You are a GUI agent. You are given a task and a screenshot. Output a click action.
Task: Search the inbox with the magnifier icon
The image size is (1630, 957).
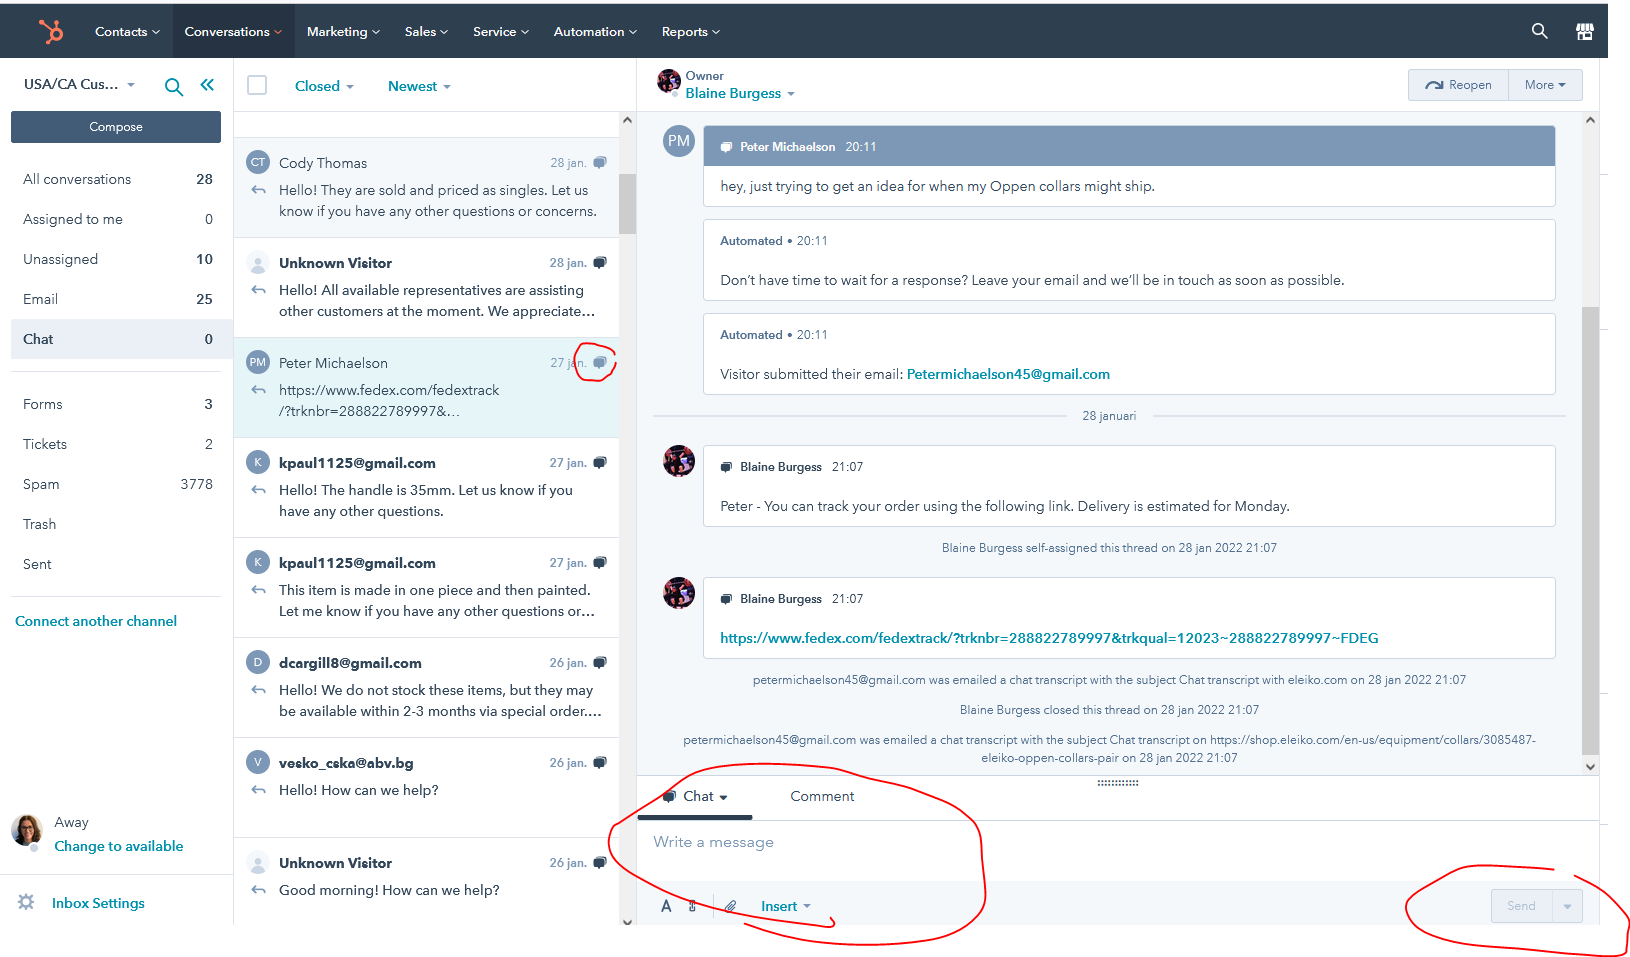[173, 87]
